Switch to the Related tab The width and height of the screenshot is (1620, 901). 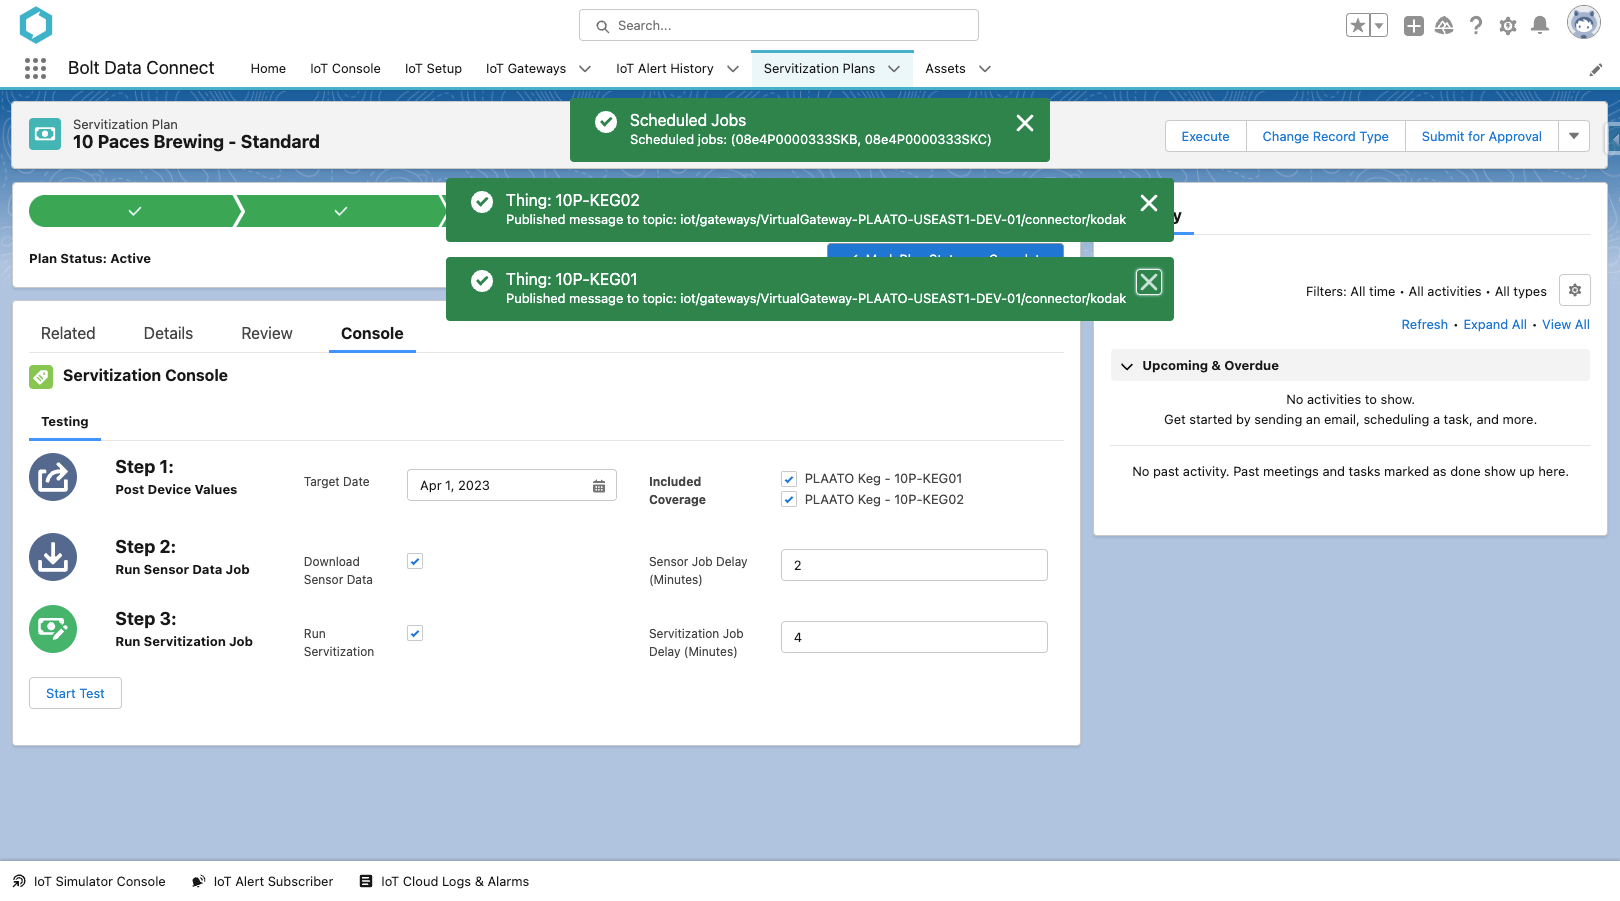[68, 334]
